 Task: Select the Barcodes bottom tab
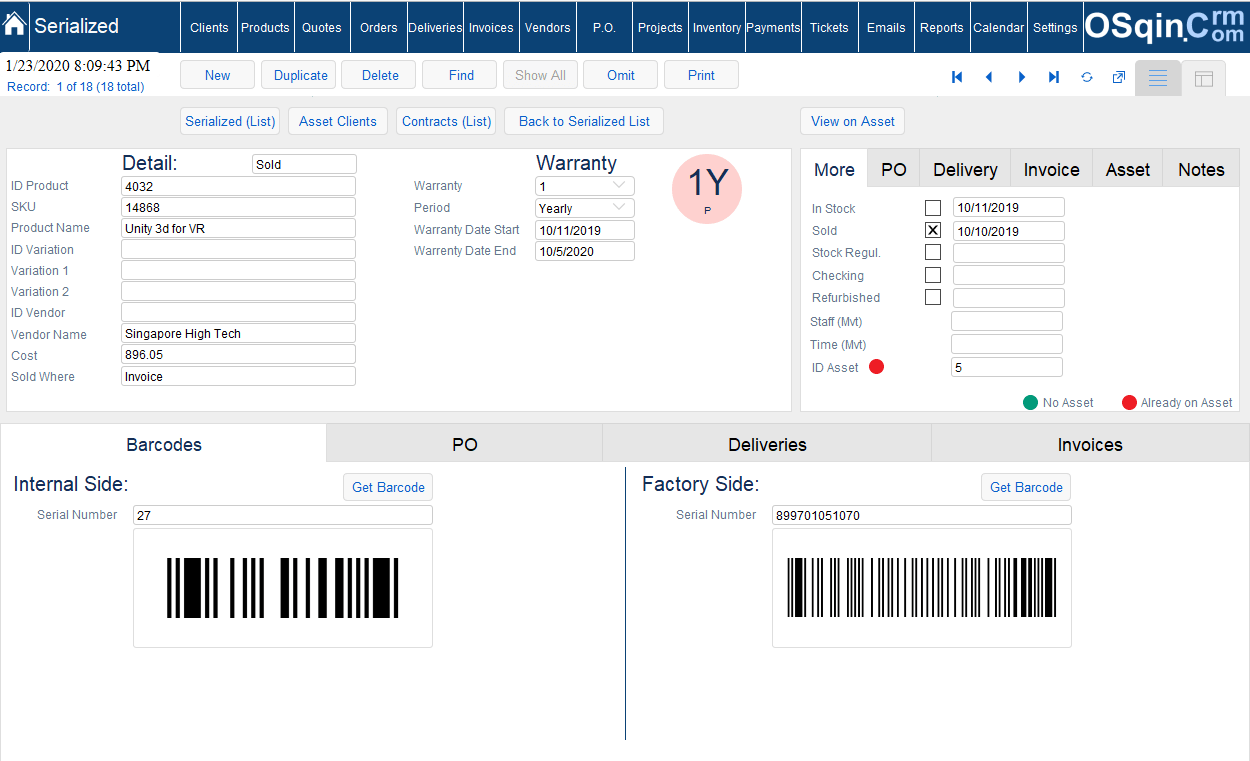[x=164, y=444]
